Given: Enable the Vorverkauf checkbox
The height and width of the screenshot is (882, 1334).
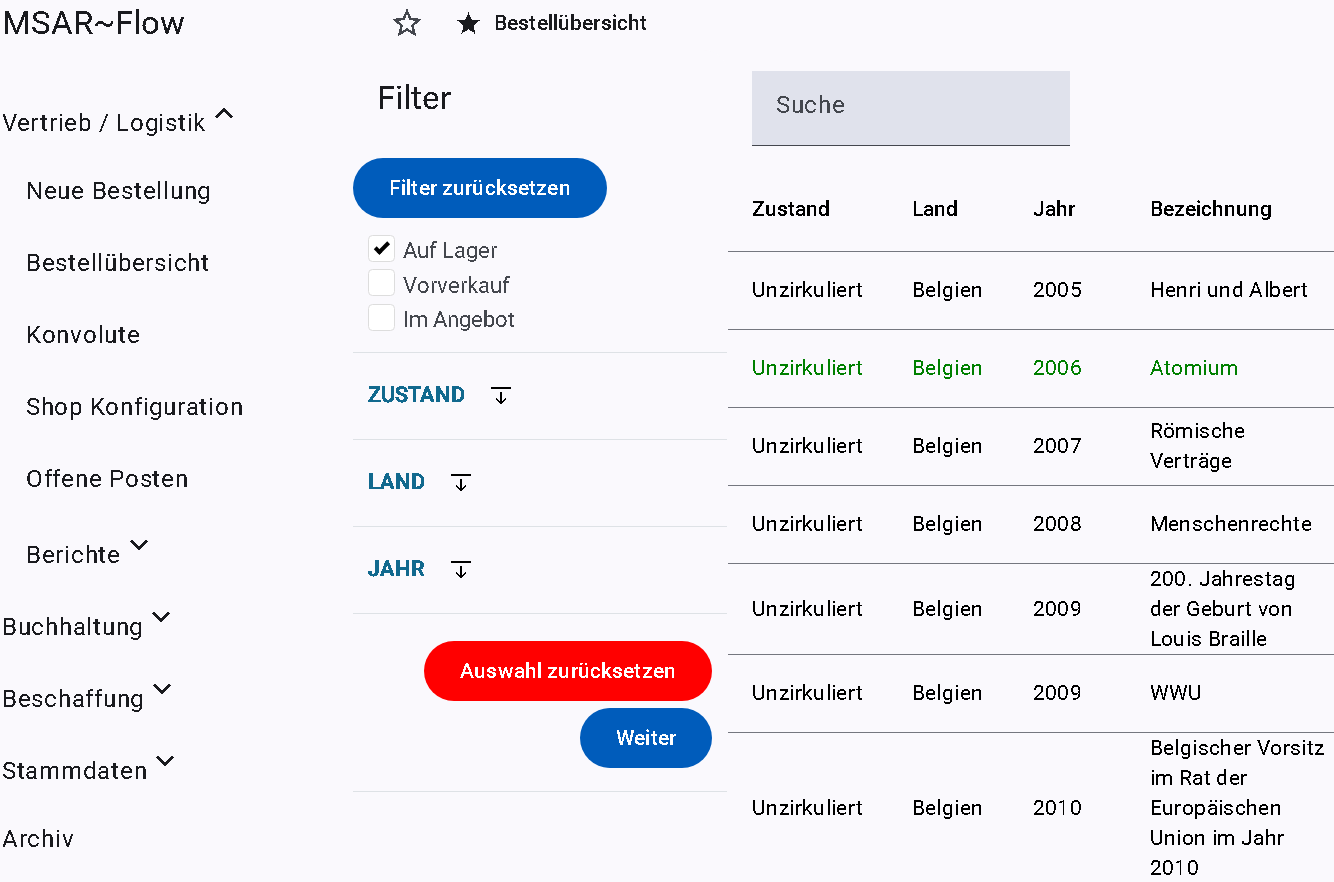Looking at the screenshot, I should (381, 283).
